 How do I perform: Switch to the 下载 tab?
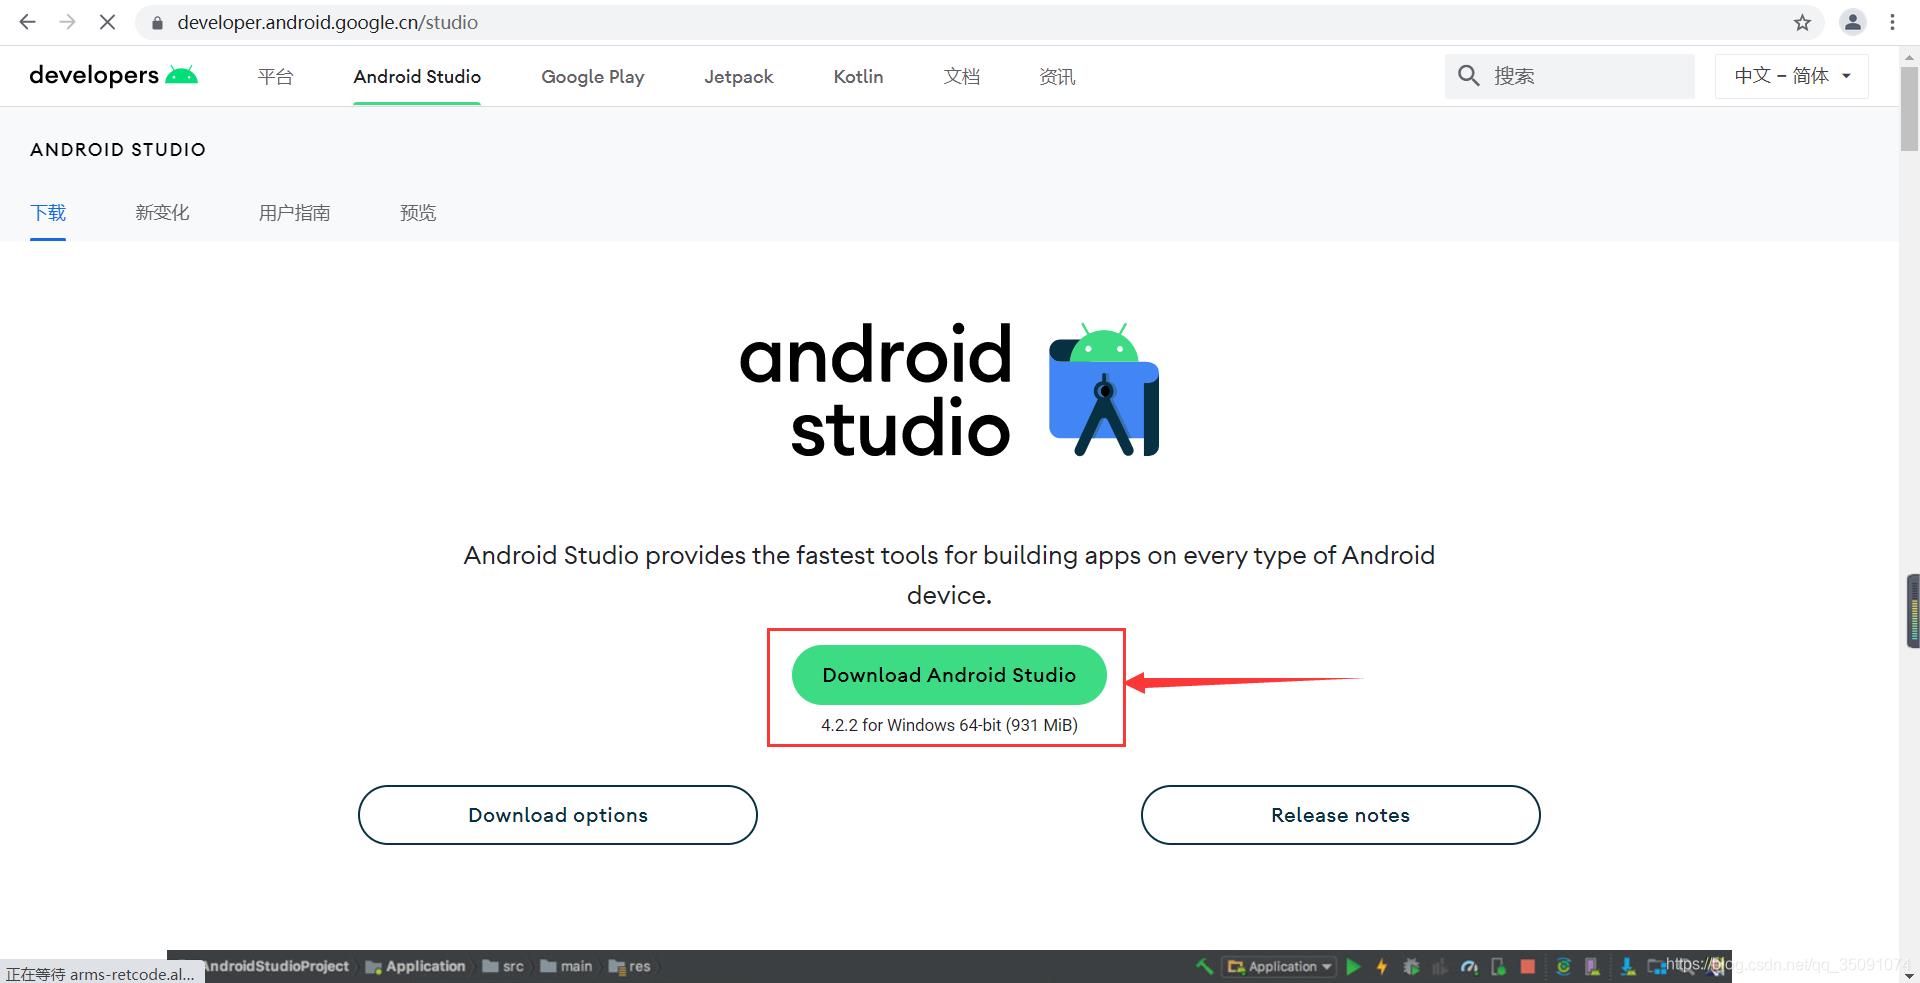click(x=48, y=212)
